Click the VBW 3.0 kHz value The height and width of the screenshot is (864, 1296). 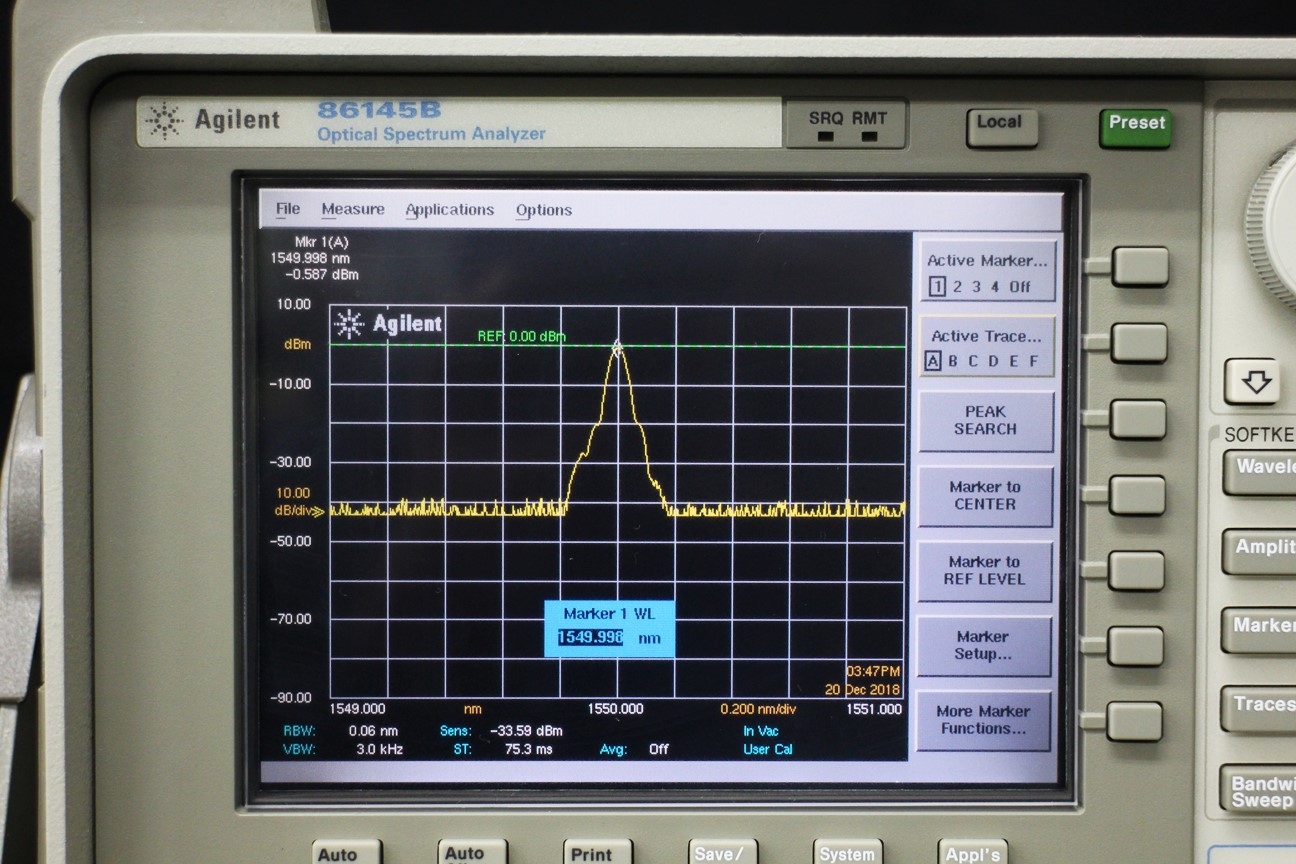tap(379, 748)
